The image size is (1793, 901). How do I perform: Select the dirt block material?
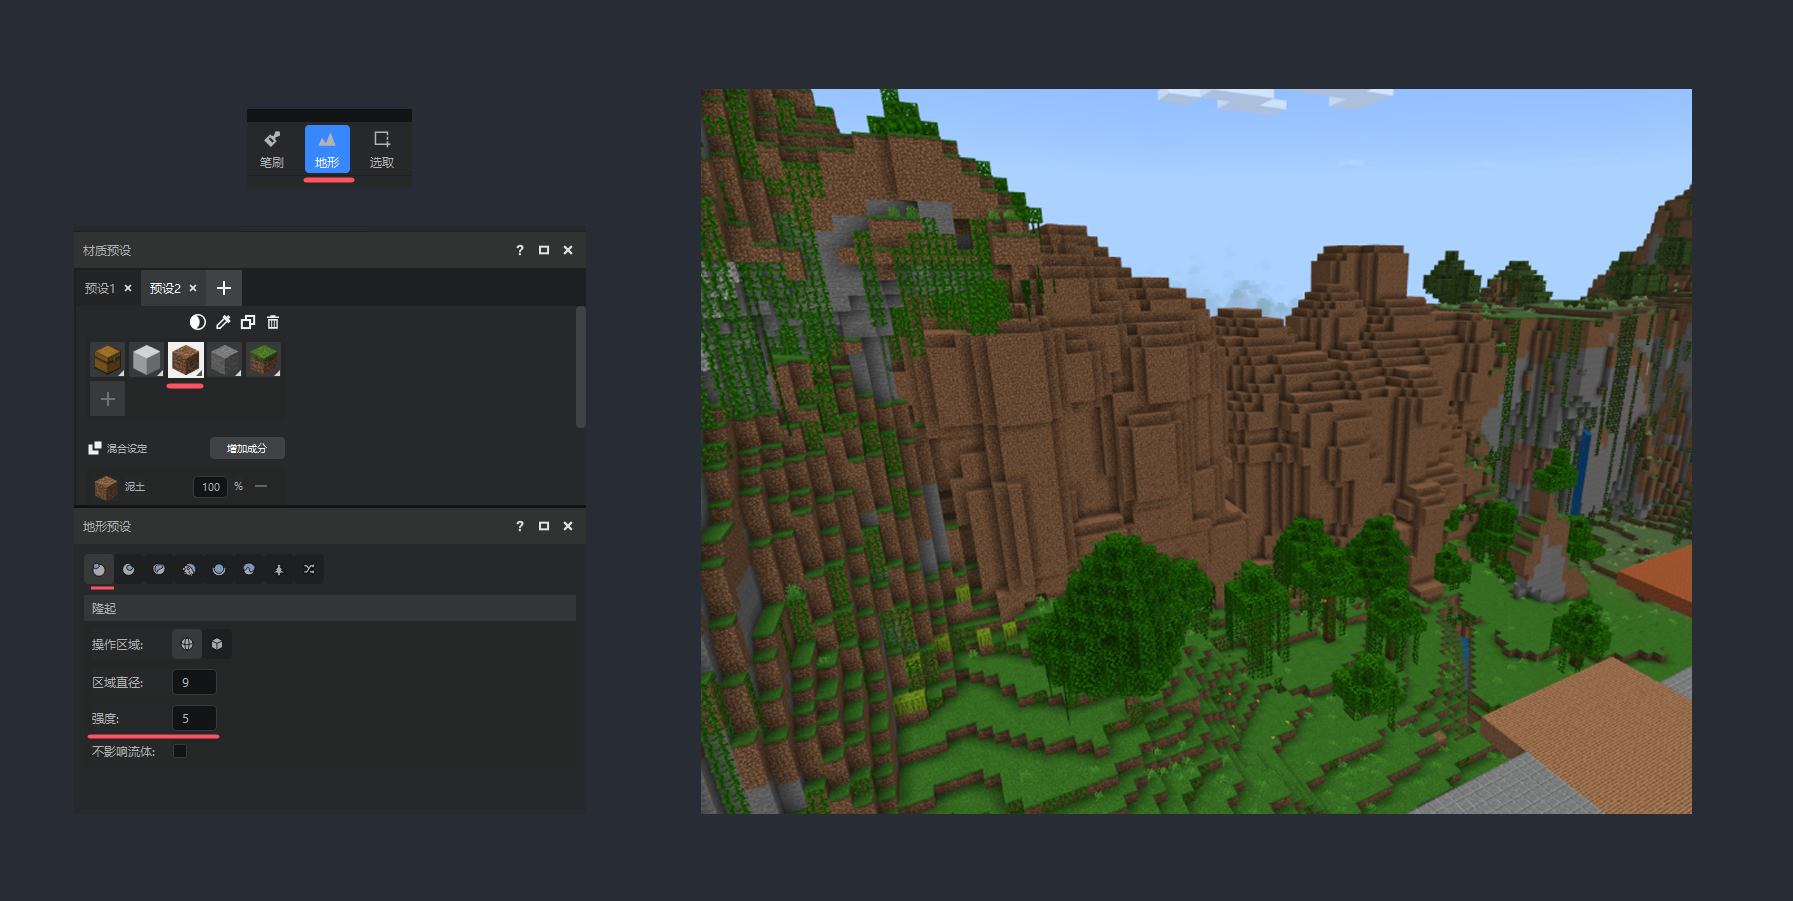(x=186, y=359)
